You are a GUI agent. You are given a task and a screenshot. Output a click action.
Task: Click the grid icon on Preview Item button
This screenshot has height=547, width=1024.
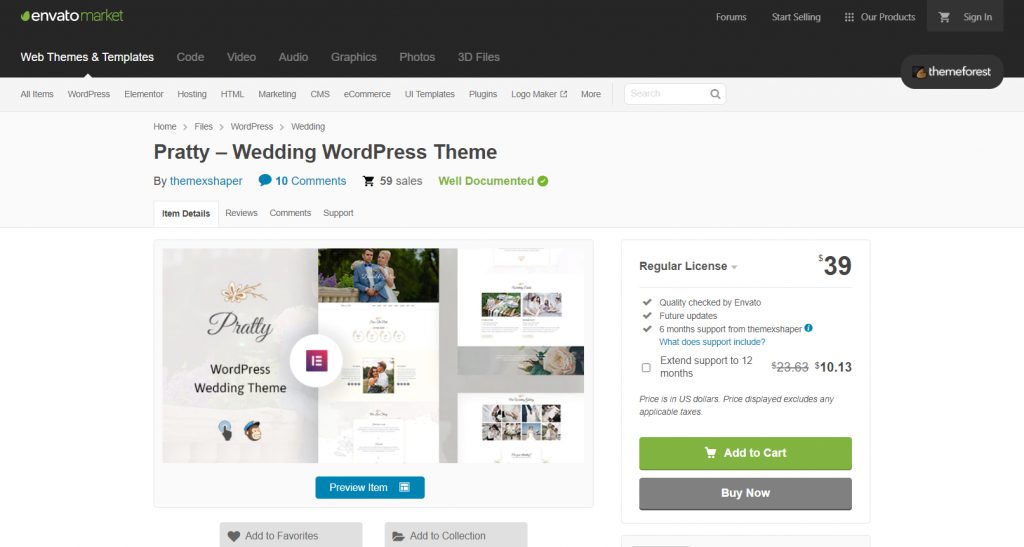tap(404, 488)
